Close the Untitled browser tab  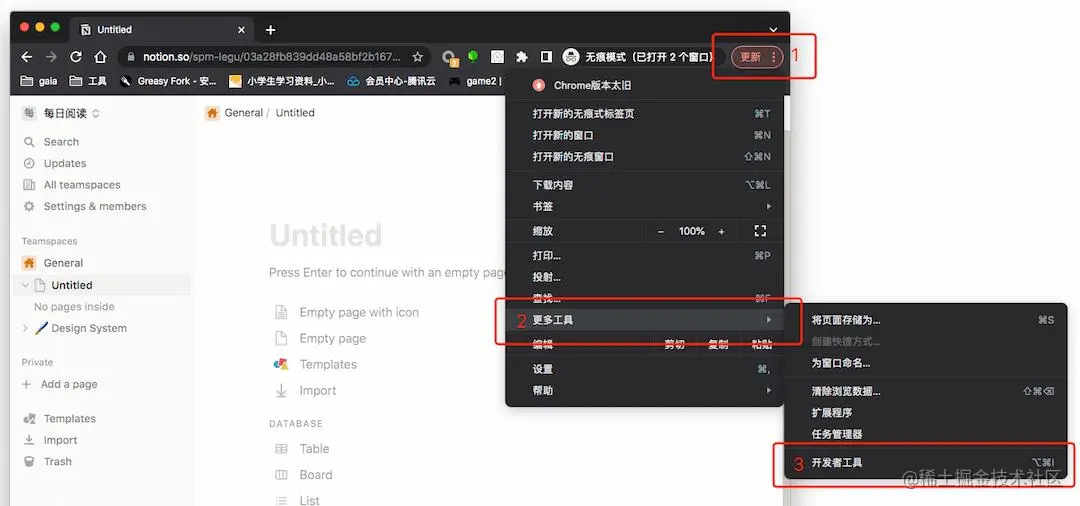tap(241, 30)
